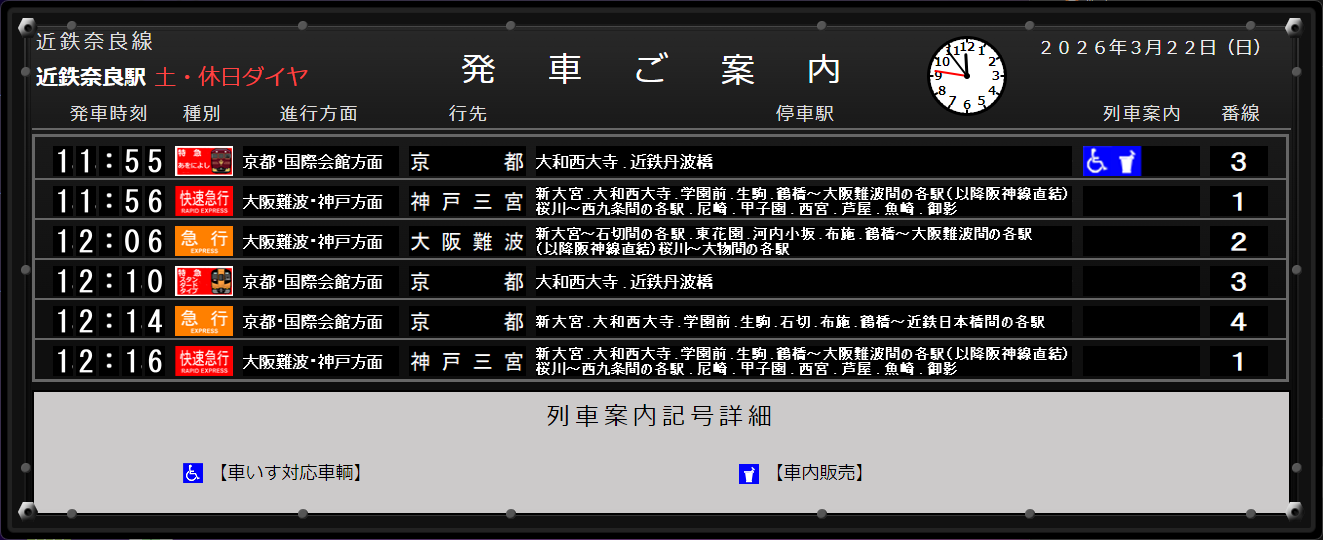Click the onboard sales cup icon on 11:55 train

click(1127, 161)
